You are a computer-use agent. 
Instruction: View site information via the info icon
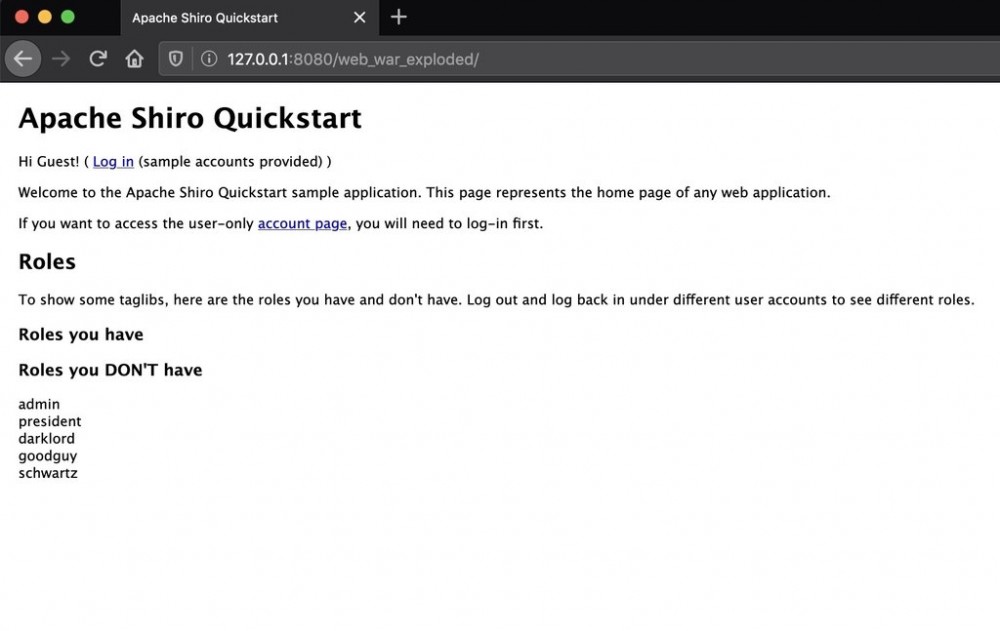point(207,58)
